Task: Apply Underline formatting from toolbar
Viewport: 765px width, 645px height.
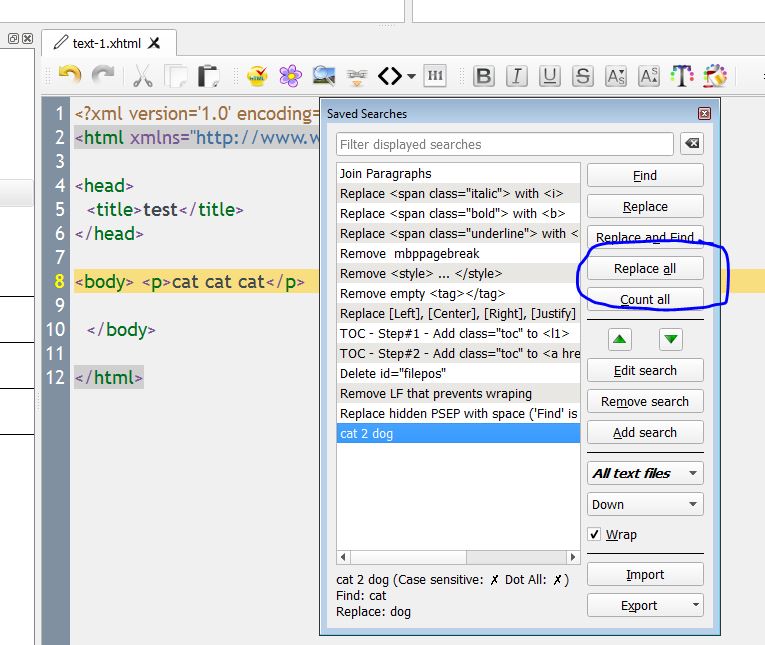Action: 550,76
